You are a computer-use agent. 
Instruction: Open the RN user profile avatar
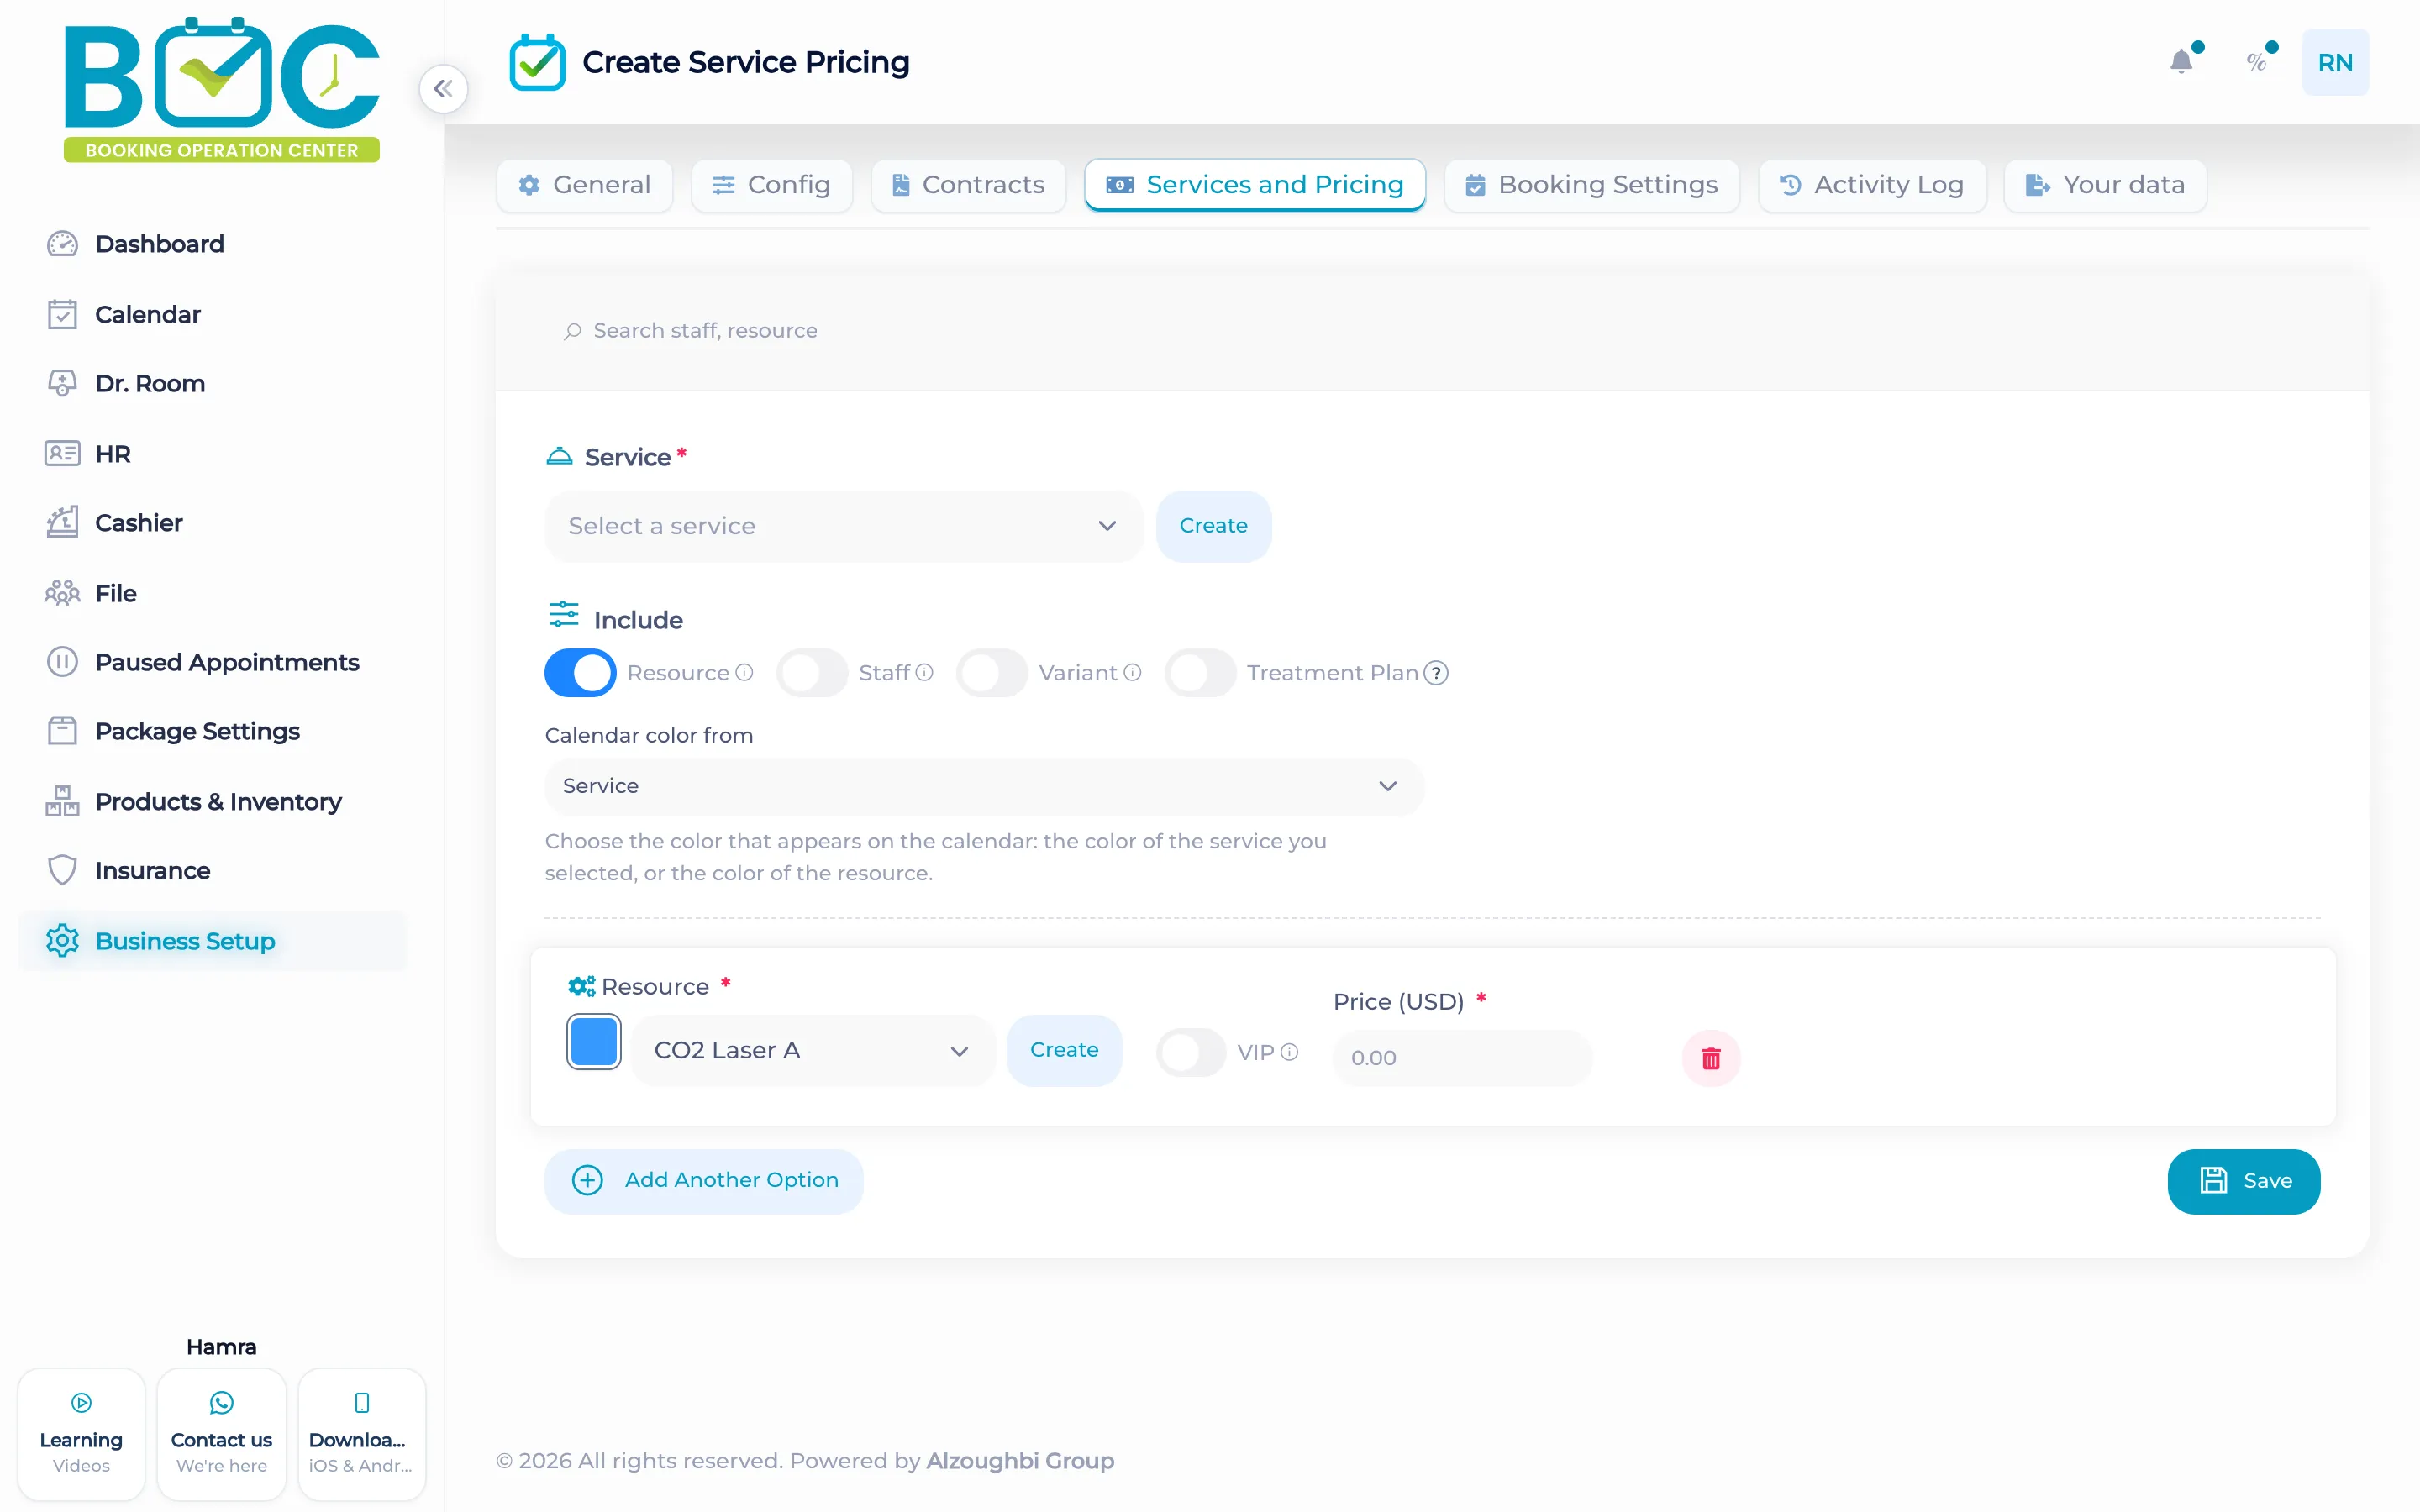point(2335,62)
